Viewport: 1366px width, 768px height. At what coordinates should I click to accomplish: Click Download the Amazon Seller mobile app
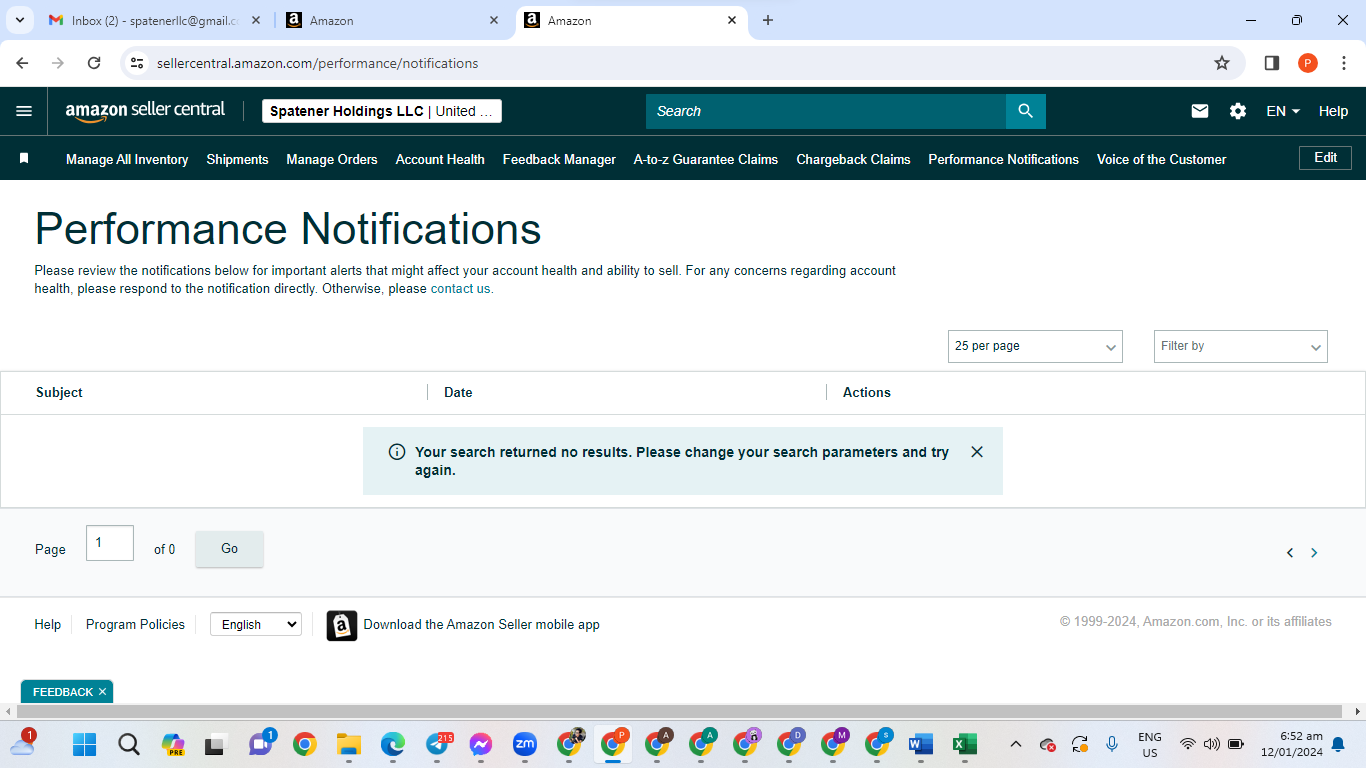481,625
